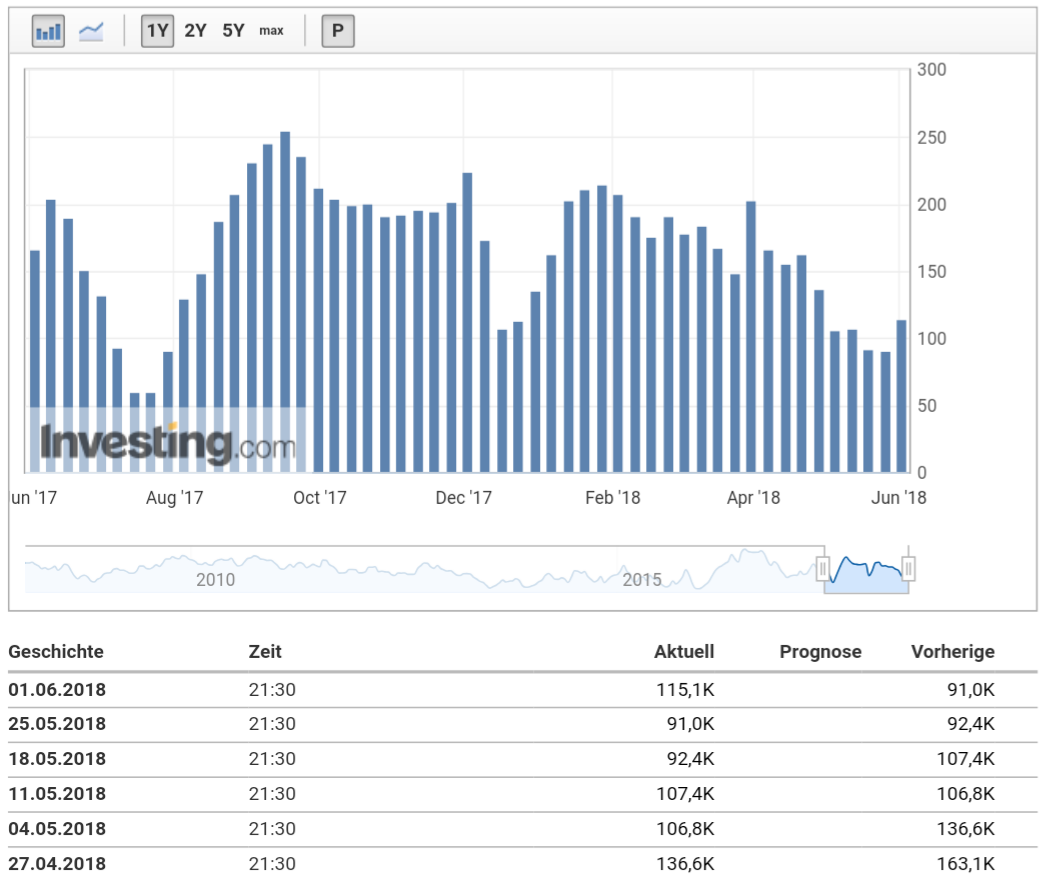1055x887 pixels.
Task: Click the Geschichte column header
Action: [56, 652]
